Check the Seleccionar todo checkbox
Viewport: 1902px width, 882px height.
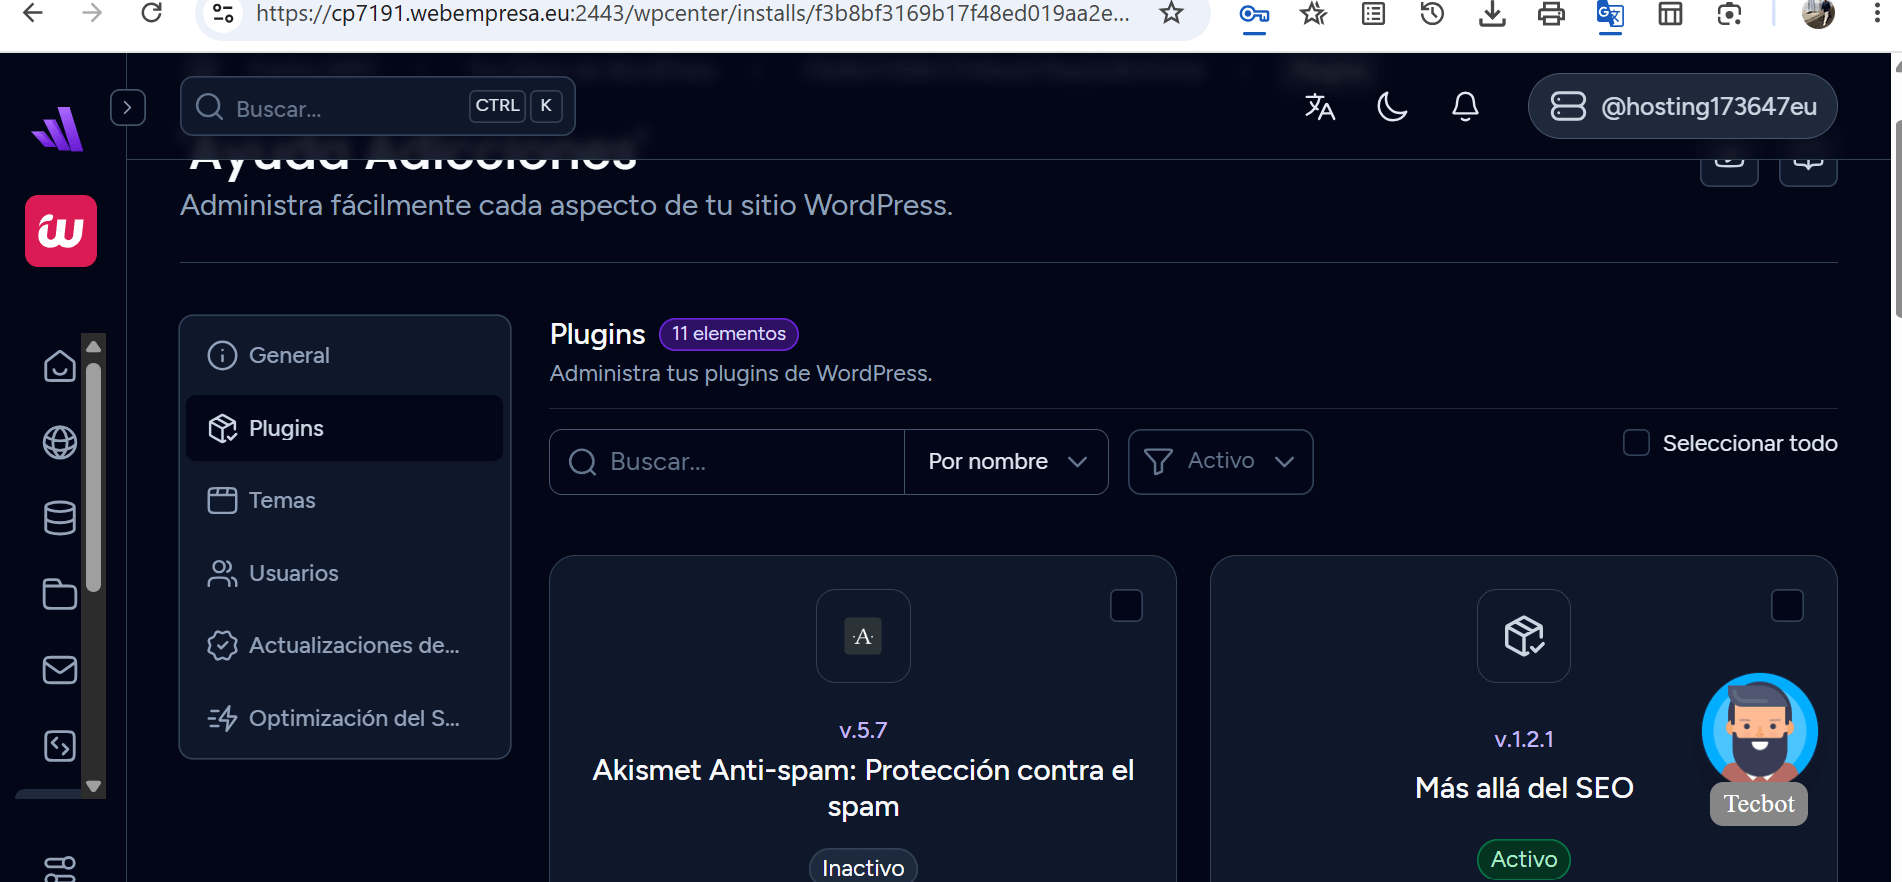1636,443
